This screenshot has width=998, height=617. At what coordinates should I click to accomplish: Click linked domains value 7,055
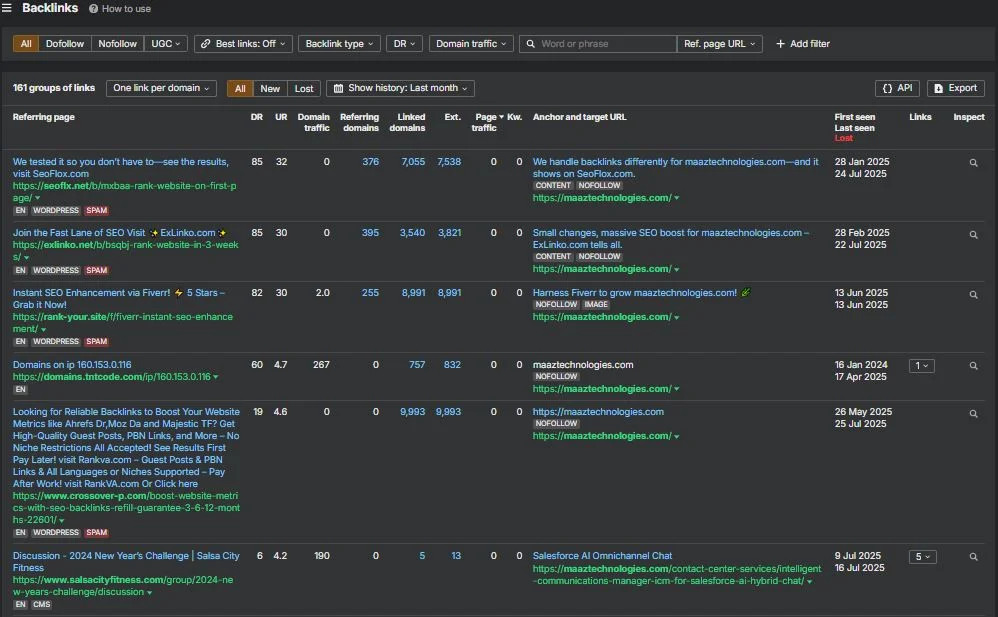pos(413,162)
